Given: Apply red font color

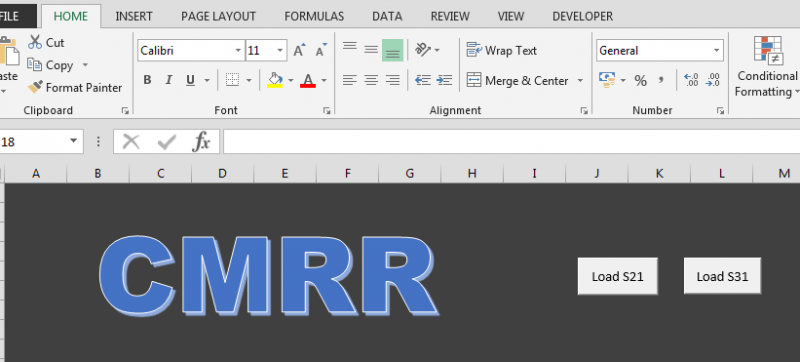Looking at the screenshot, I should [x=308, y=80].
